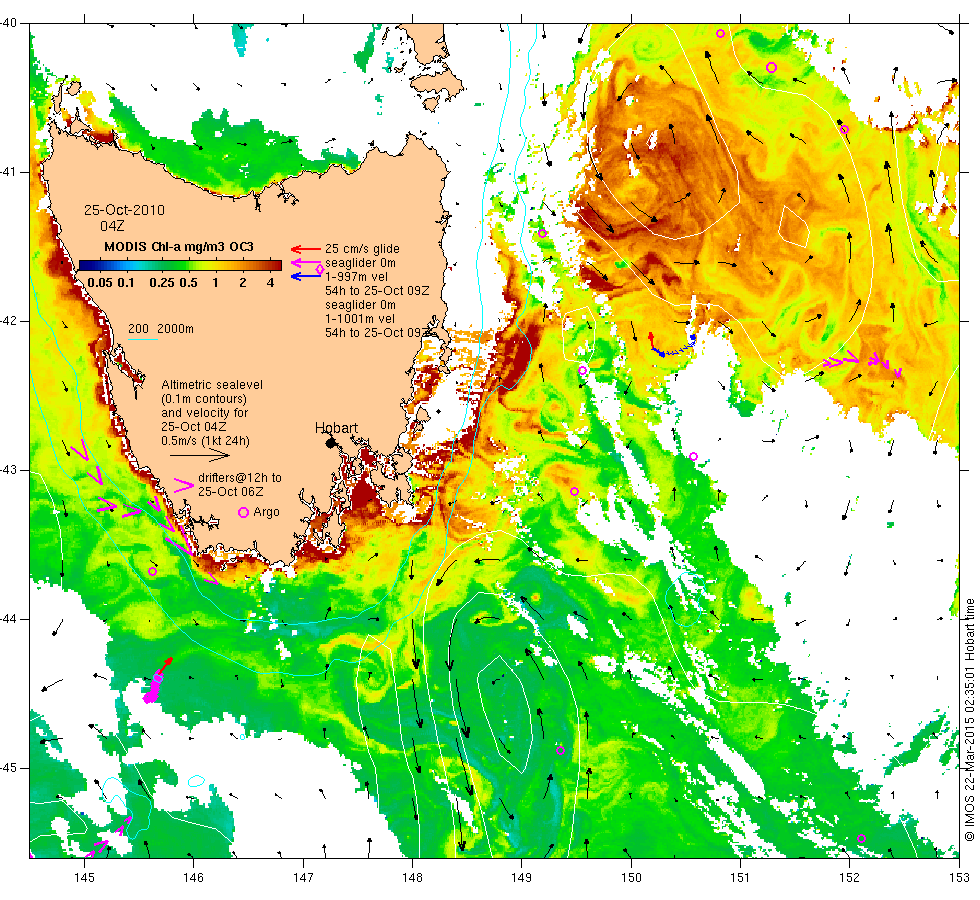
Task: Click the 04Z time label
Action: (x=112, y=226)
